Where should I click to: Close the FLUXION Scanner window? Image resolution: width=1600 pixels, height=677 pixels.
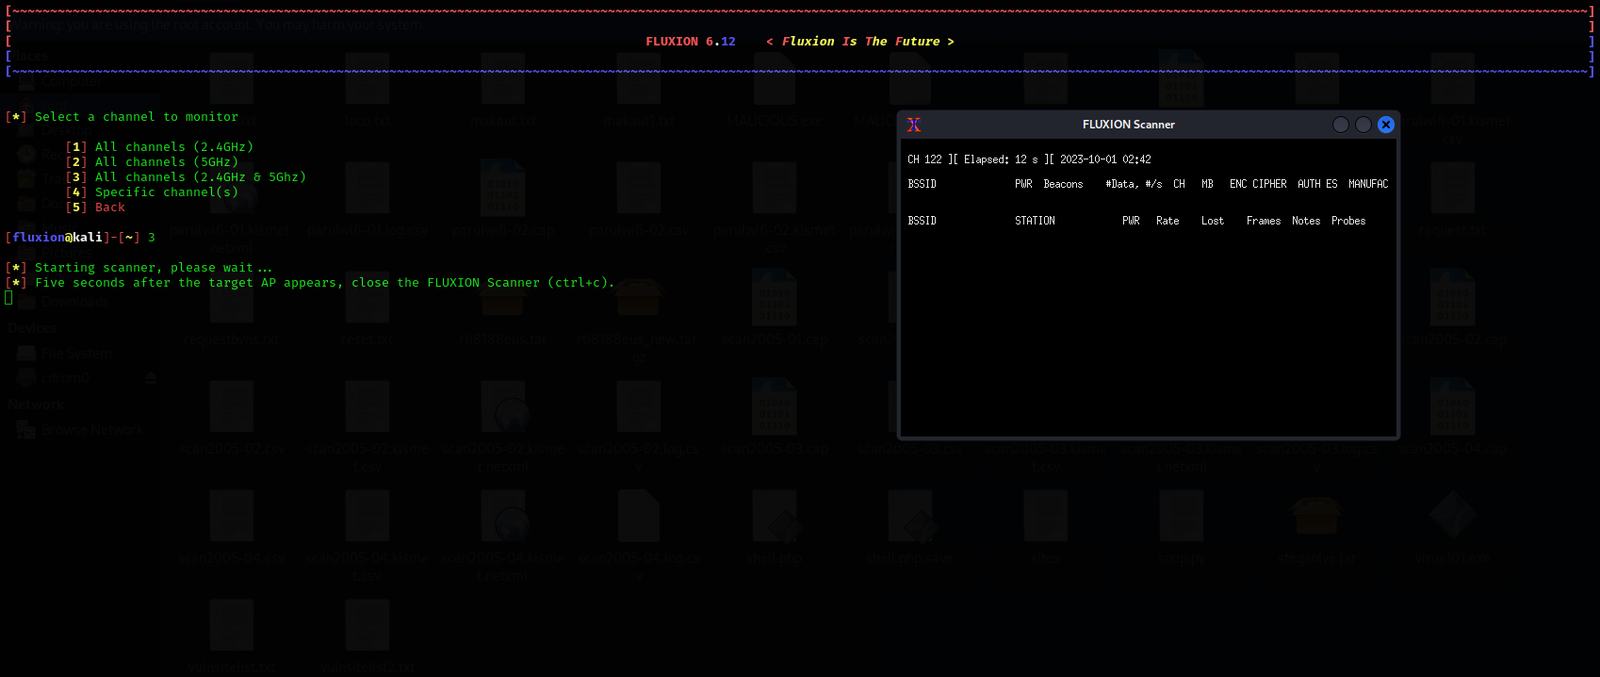[x=1386, y=125]
